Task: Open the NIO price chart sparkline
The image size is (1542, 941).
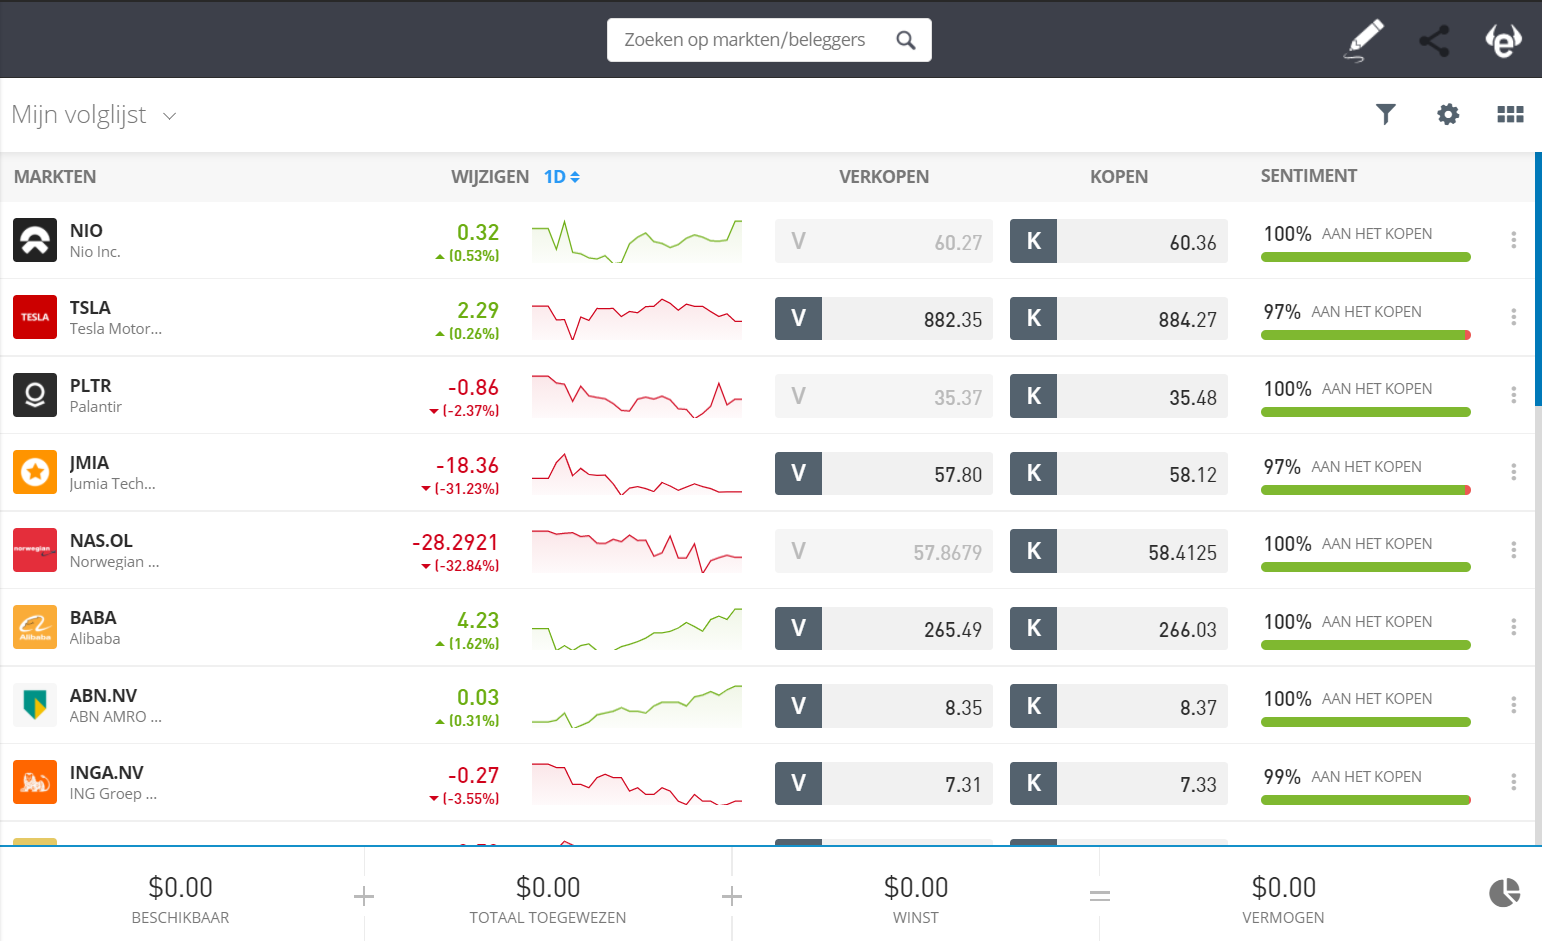Action: coord(637,241)
